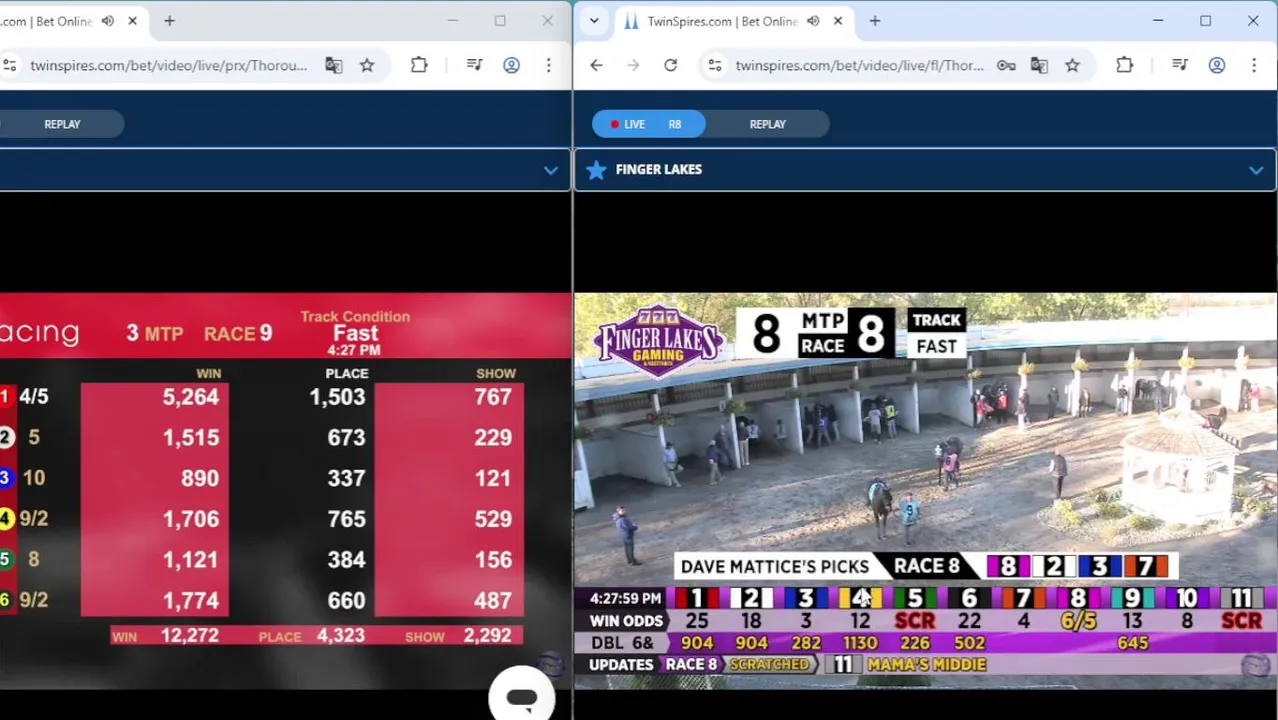The width and height of the screenshot is (1278, 720).
Task: Reload page in right window
Action: (x=670, y=65)
